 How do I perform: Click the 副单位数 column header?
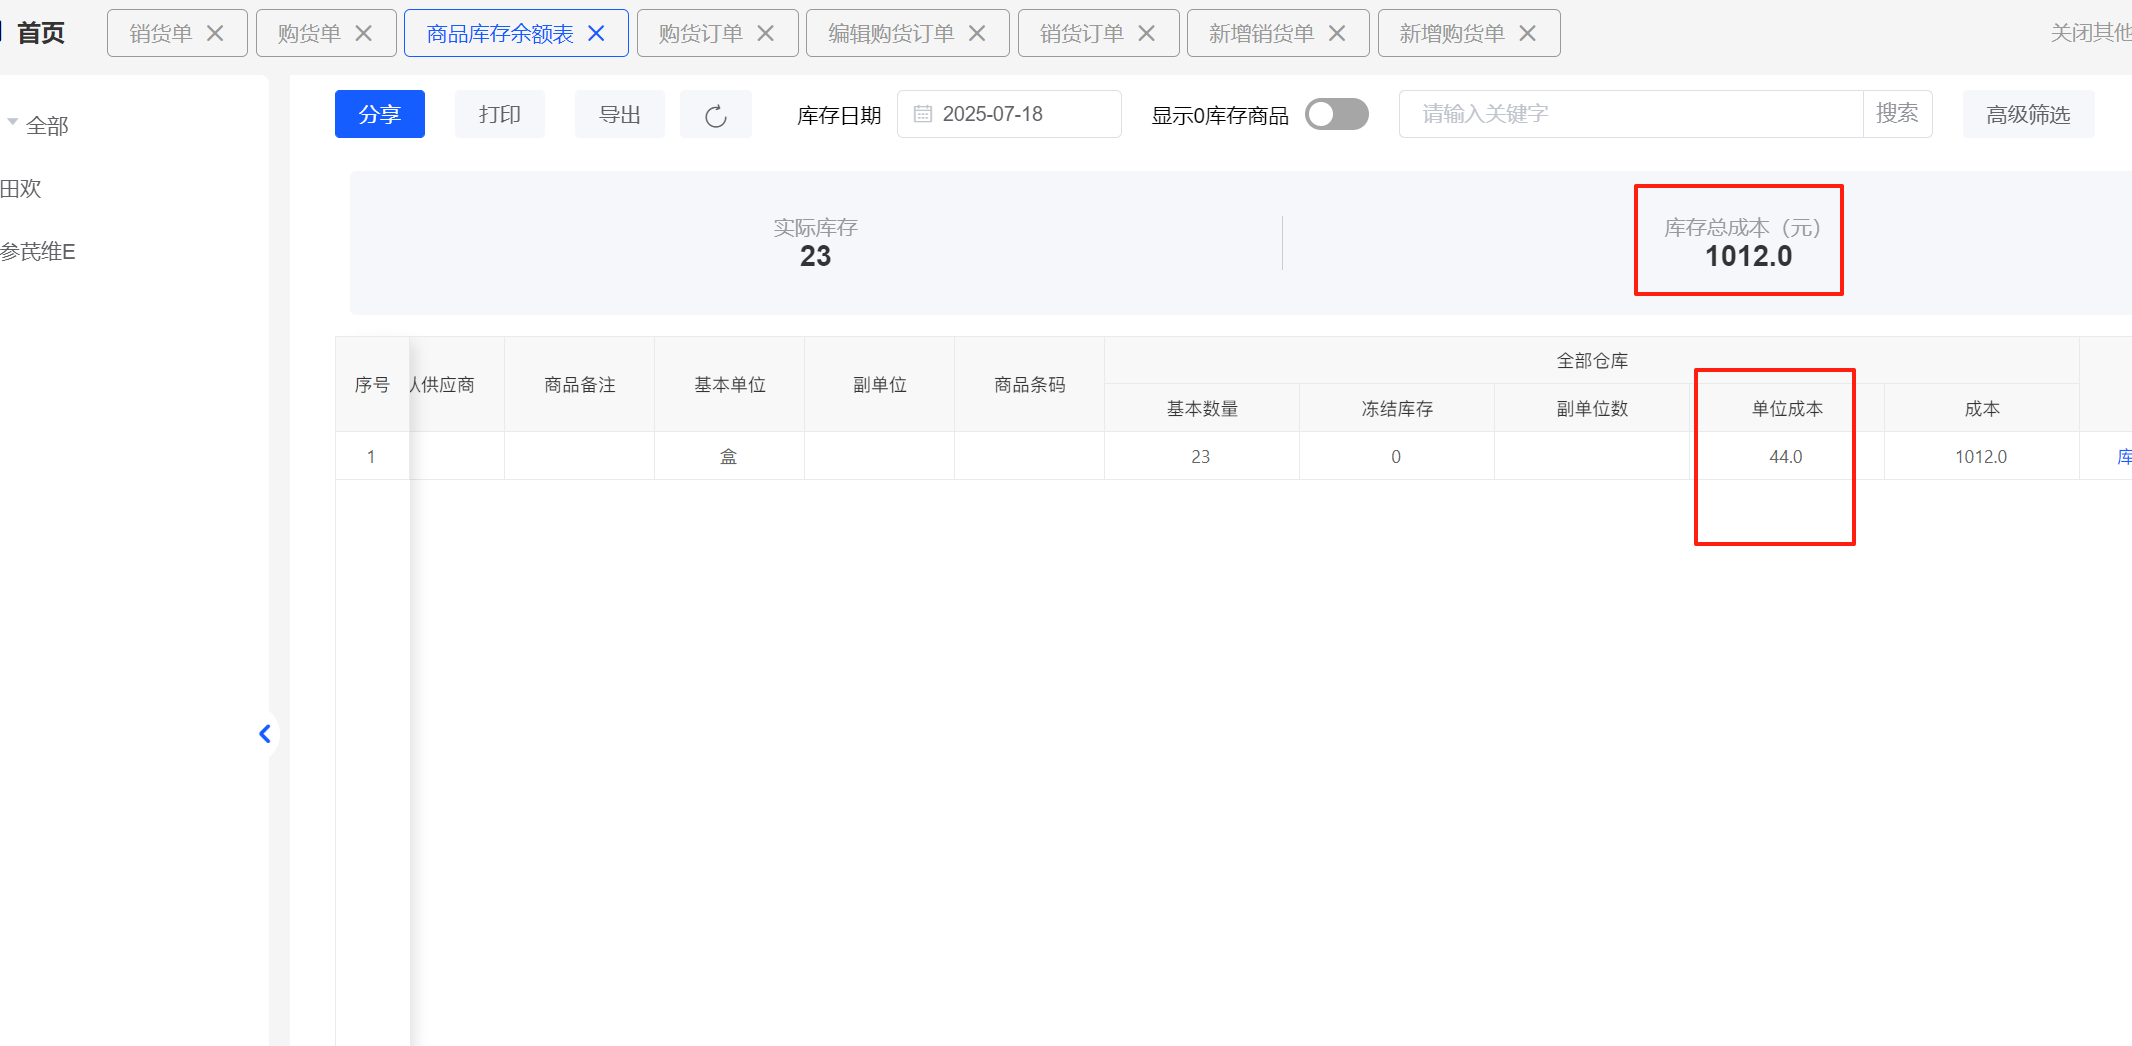pyautogui.click(x=1592, y=409)
